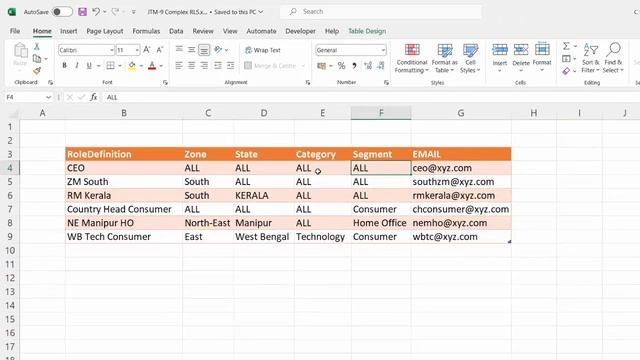Click the Save icon in title bar
The height and width of the screenshot is (360, 640).
(82, 12)
